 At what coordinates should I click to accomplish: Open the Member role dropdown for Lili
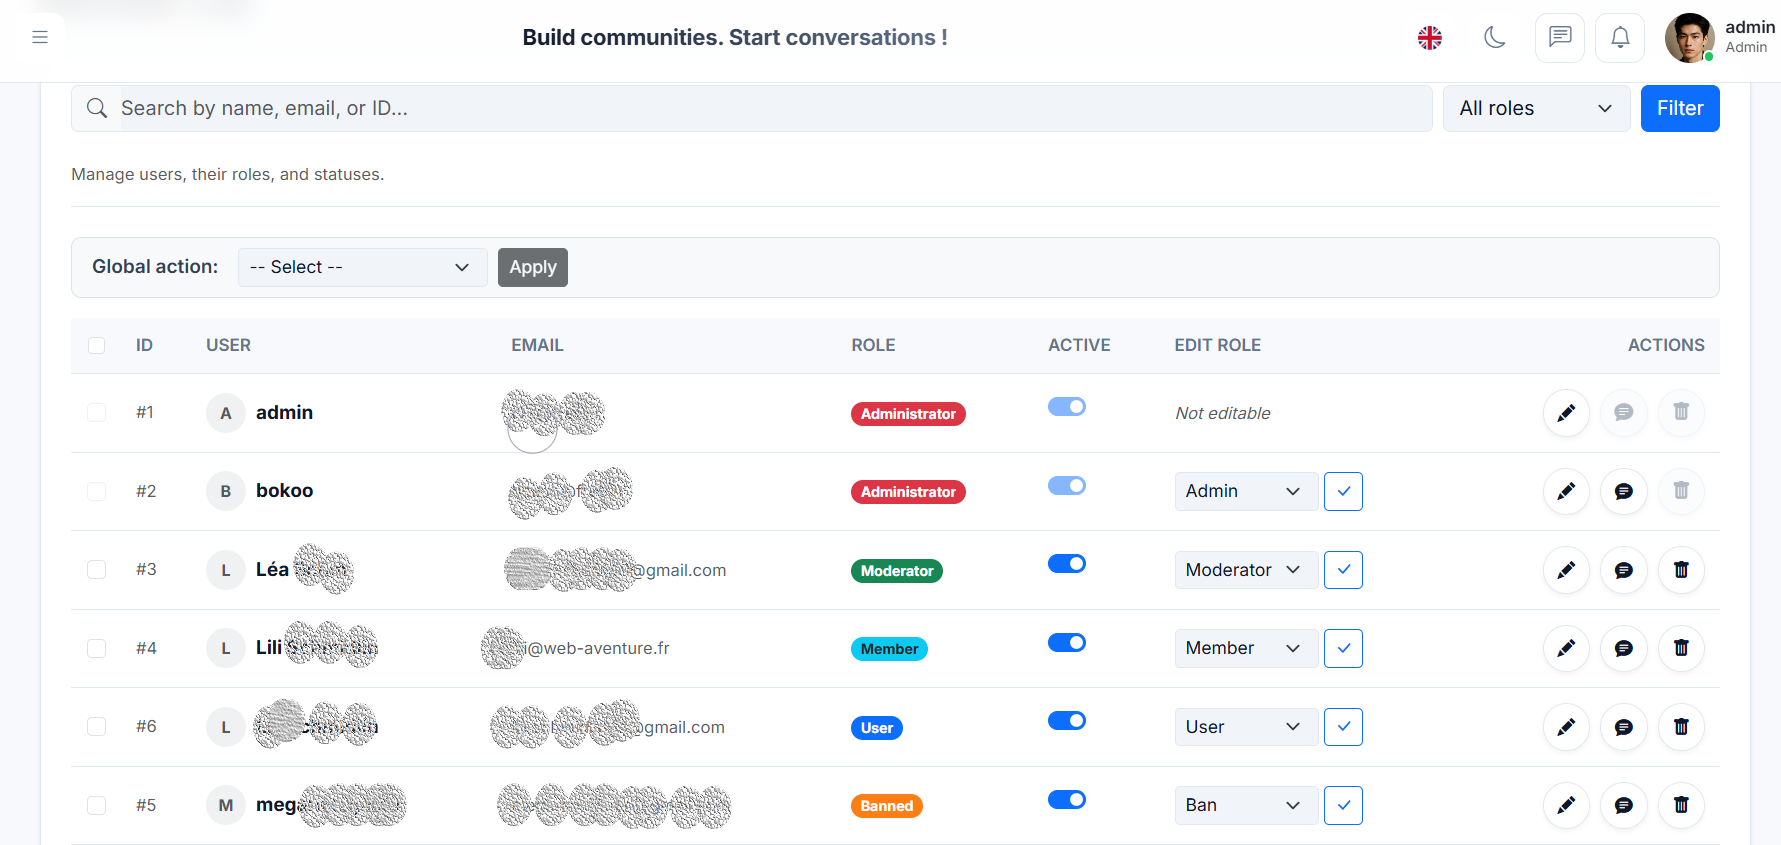[1246, 648]
